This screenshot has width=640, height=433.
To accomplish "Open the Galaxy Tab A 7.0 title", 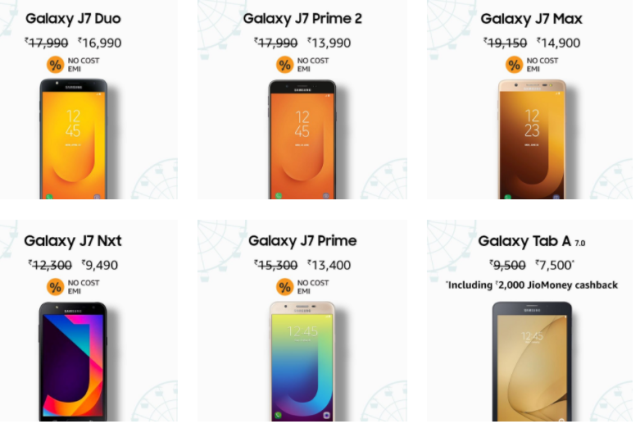I will 531,241.
